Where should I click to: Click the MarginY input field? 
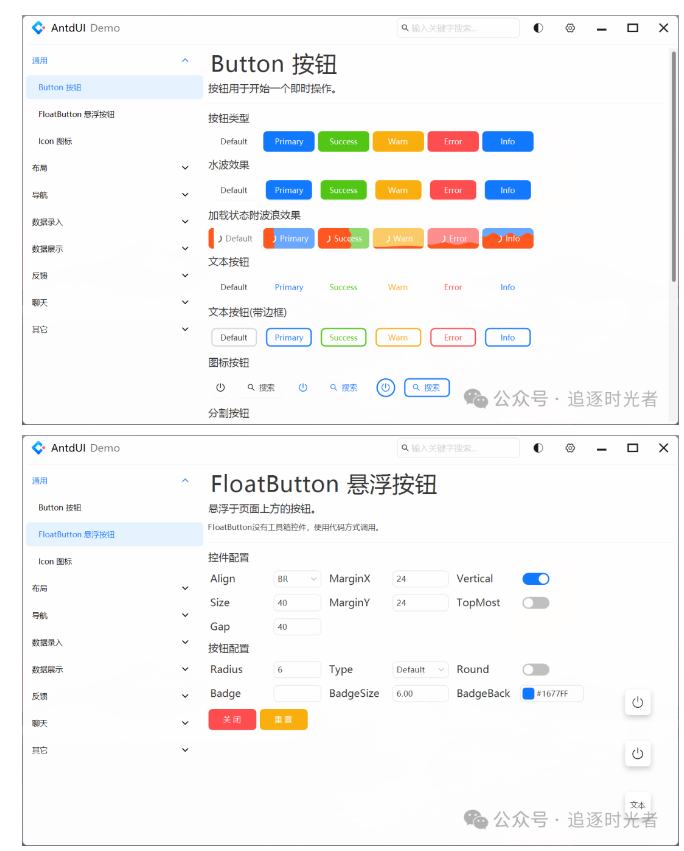tap(420, 603)
